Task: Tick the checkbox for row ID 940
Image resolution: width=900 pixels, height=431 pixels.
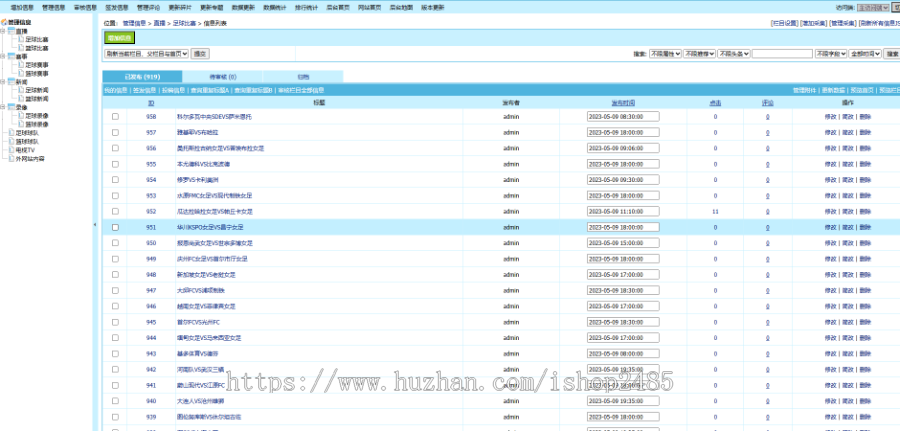Action: tap(115, 401)
